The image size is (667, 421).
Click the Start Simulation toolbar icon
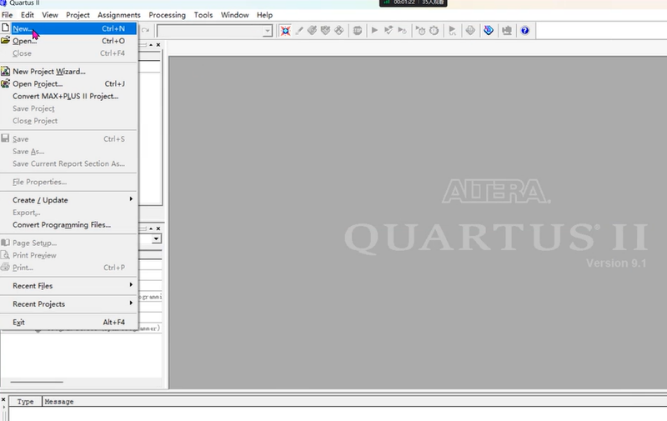[452, 31]
